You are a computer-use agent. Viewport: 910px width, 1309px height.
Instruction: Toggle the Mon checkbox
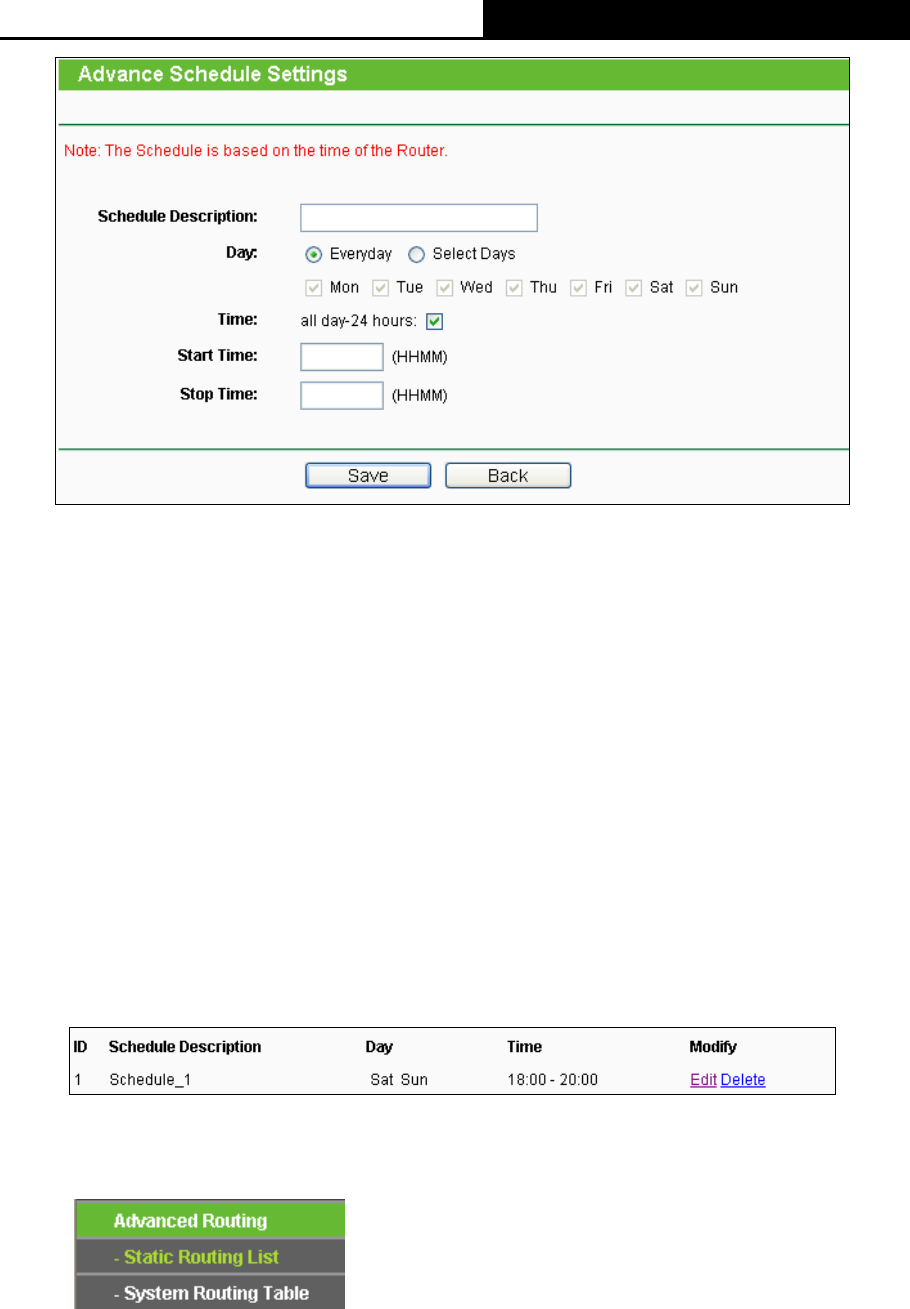tap(315, 288)
